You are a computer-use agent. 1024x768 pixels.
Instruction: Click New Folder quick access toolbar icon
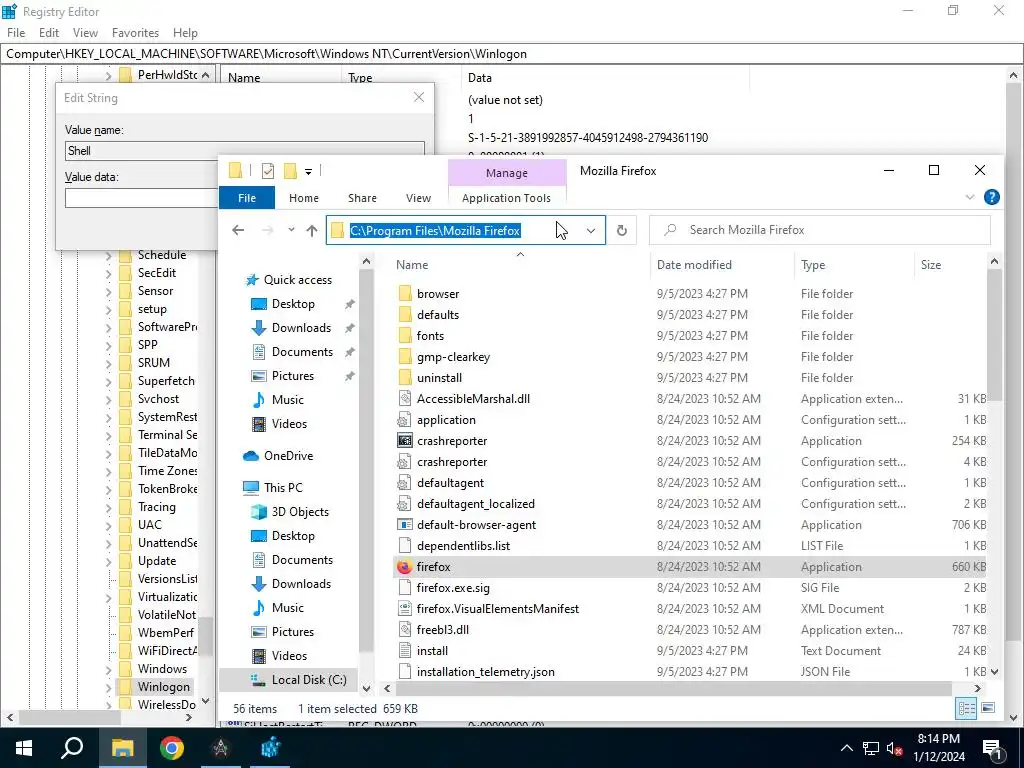[x=290, y=171]
